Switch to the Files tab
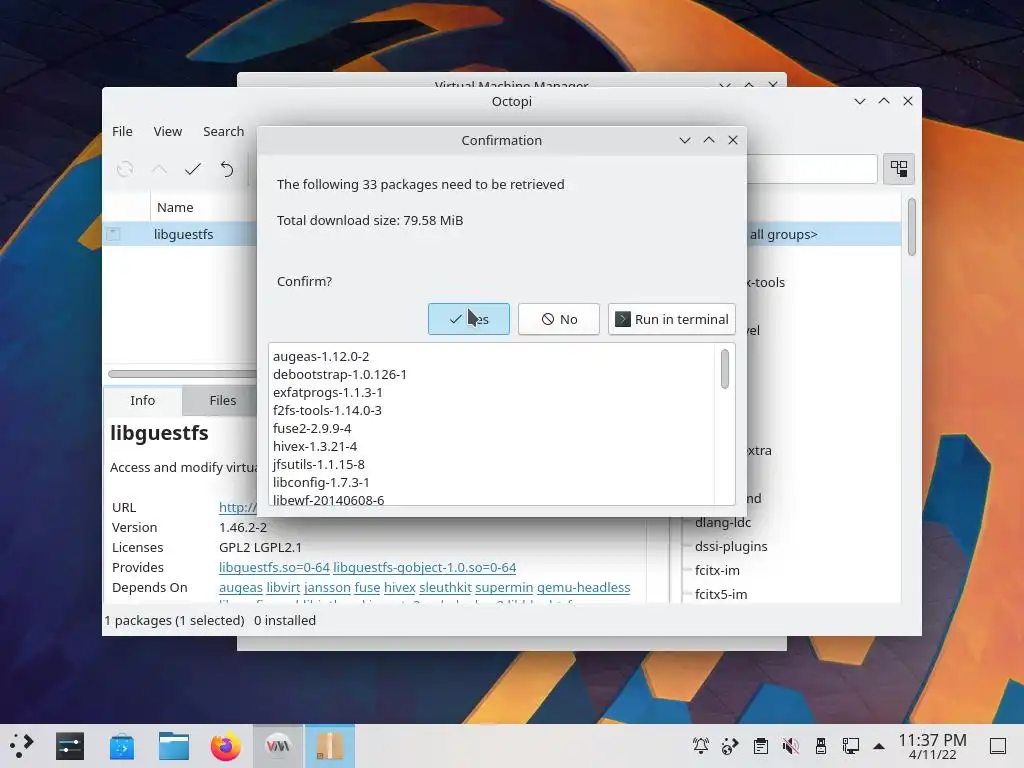Screen dimensions: 1024x768 click(222, 400)
